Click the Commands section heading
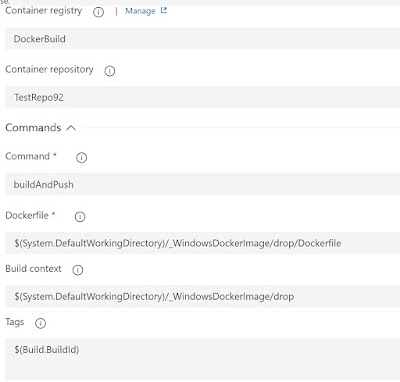 pyautogui.click(x=33, y=128)
